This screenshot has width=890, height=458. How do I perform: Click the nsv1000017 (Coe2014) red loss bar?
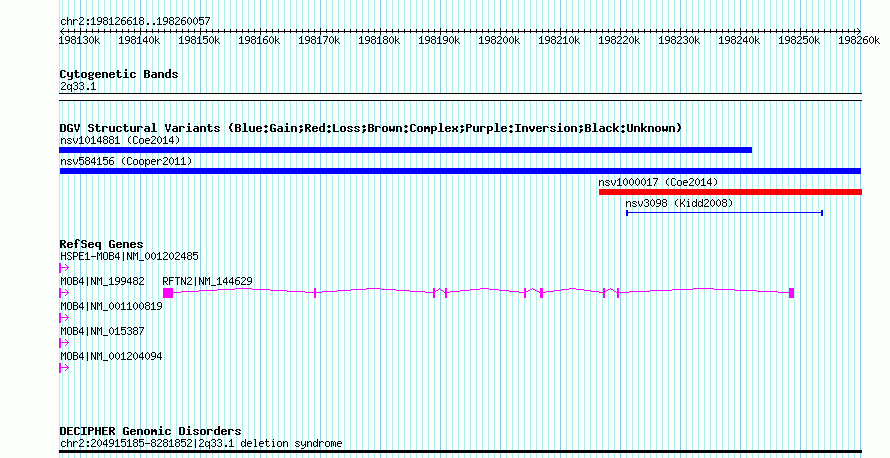click(730, 192)
